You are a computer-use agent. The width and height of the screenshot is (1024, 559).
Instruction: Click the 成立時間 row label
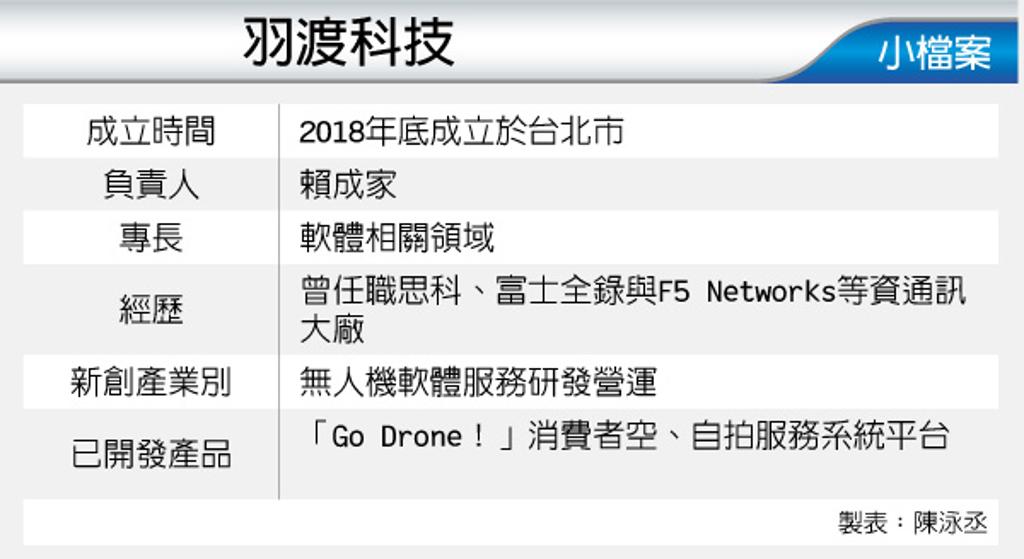coord(151,131)
